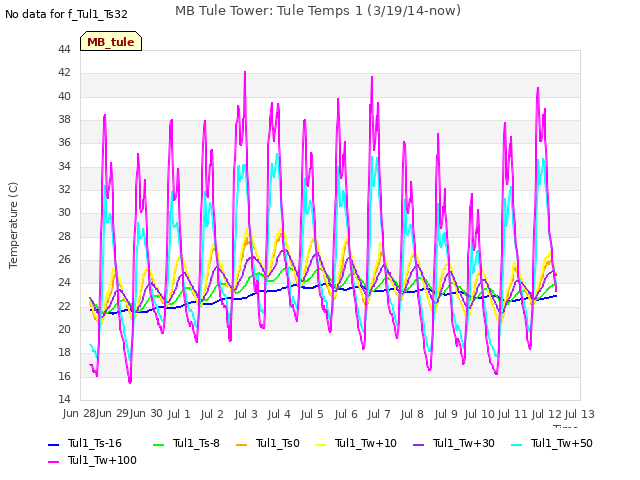Select the Tul1_Ts0 legend entry
The image size is (640, 480).
tap(268, 443)
